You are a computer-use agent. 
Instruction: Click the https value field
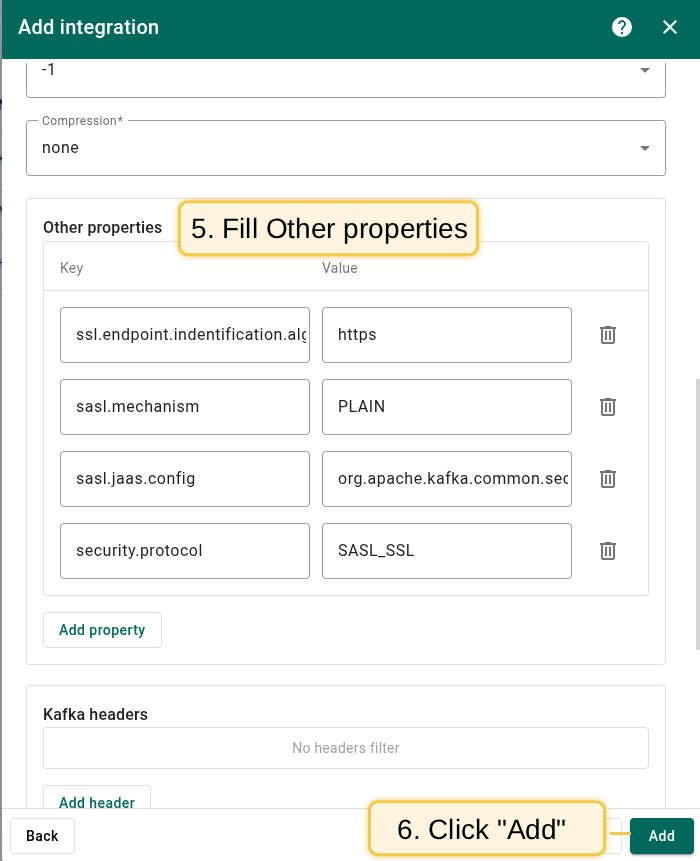pos(446,335)
